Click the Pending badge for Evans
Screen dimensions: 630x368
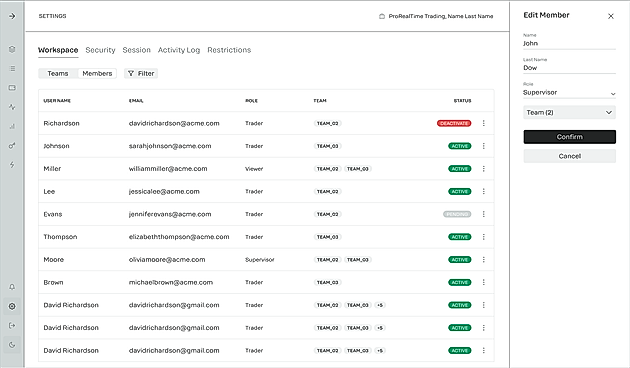click(457, 214)
